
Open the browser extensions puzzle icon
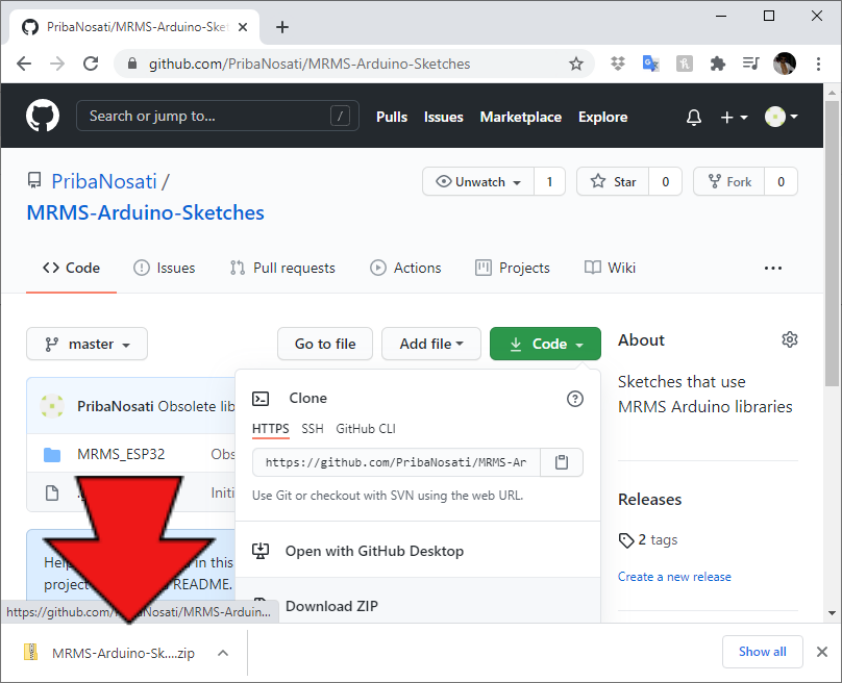coord(717,63)
